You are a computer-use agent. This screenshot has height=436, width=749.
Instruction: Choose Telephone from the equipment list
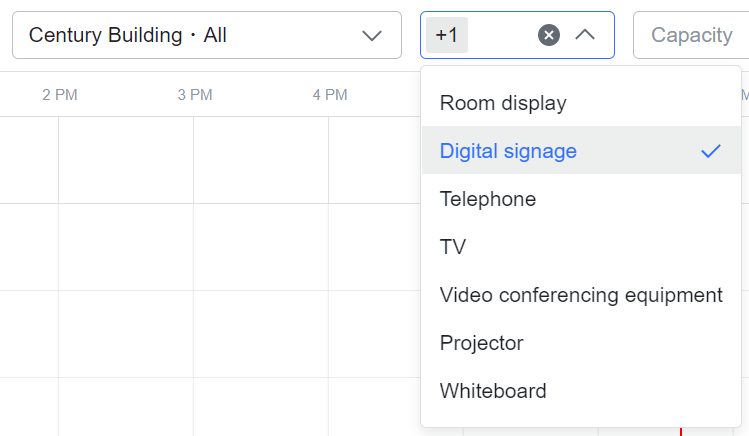coord(488,199)
